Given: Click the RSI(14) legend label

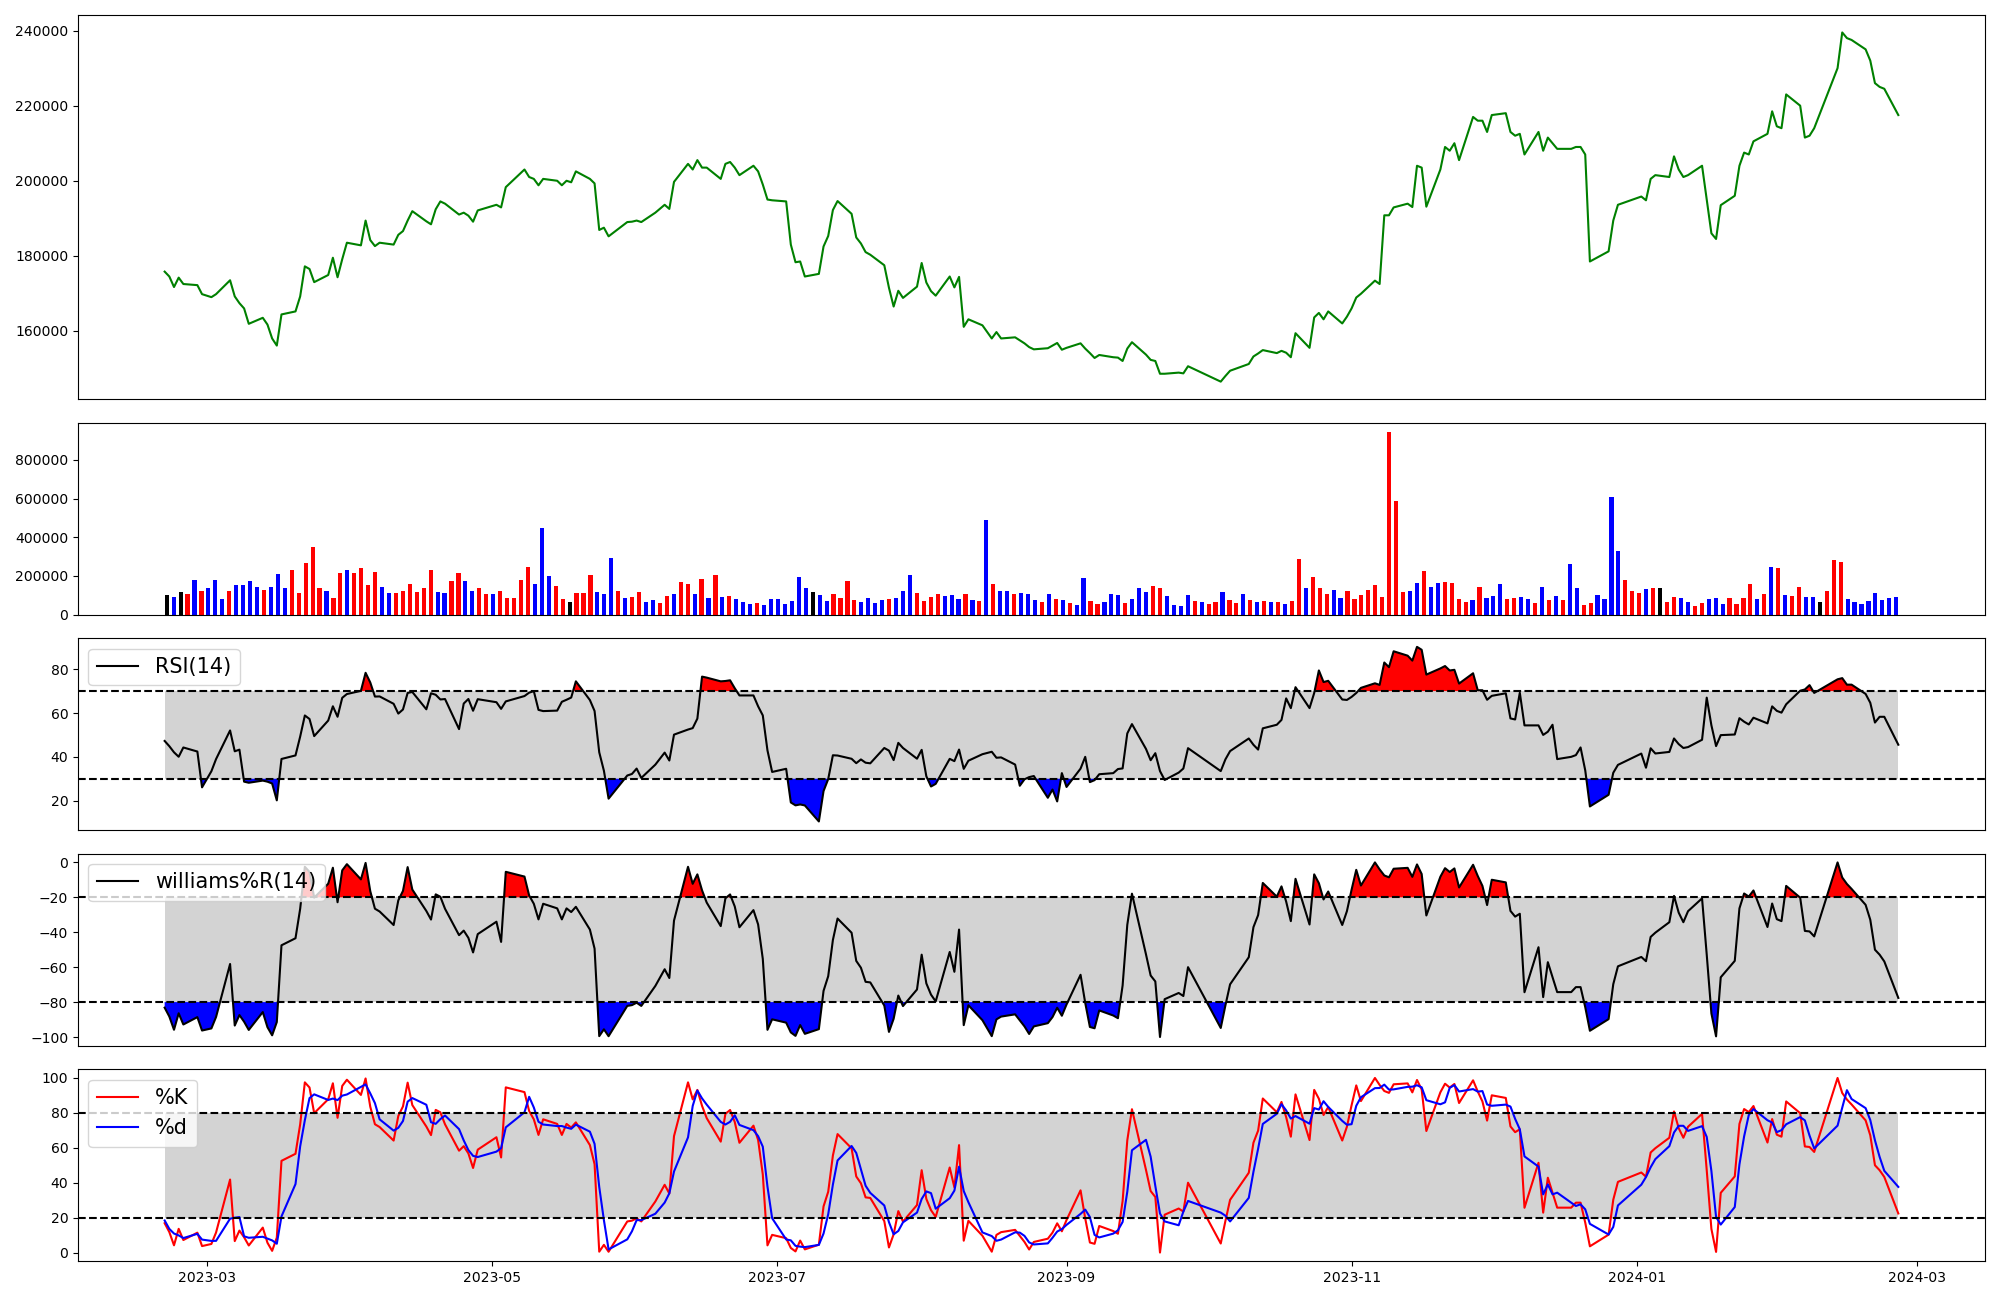Looking at the screenshot, I should tap(192, 666).
